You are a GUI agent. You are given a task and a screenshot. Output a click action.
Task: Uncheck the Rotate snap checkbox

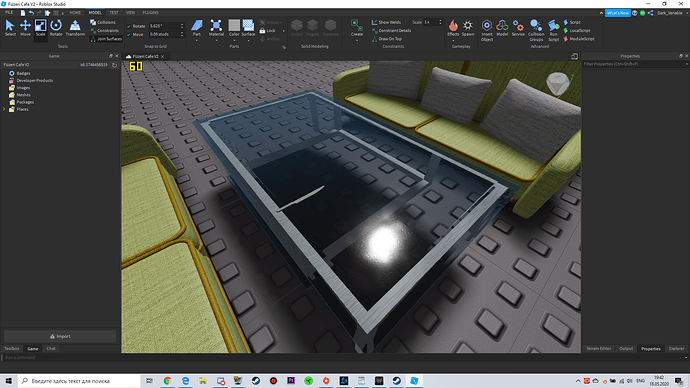(x=129, y=26)
